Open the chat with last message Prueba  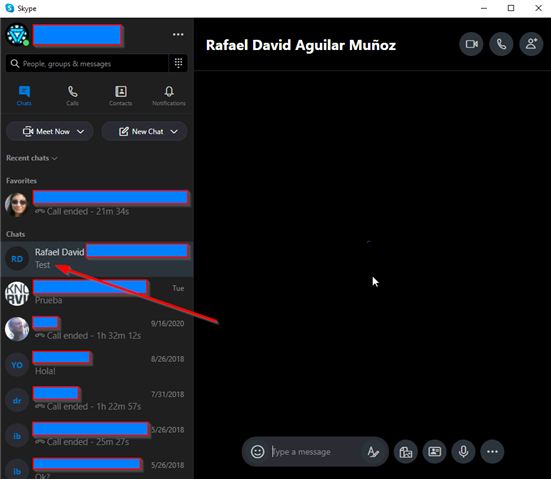pyautogui.click(x=97, y=294)
